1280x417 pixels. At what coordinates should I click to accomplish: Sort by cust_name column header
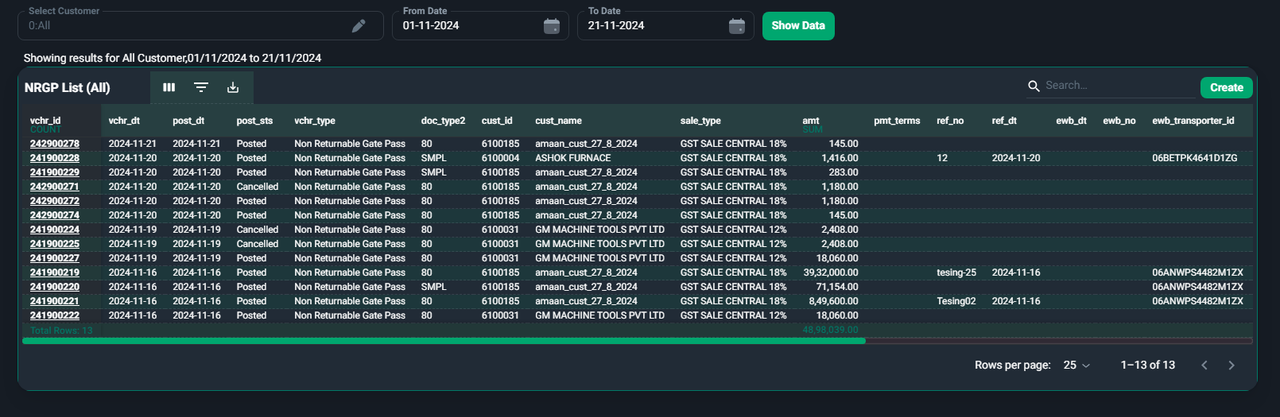(559, 121)
